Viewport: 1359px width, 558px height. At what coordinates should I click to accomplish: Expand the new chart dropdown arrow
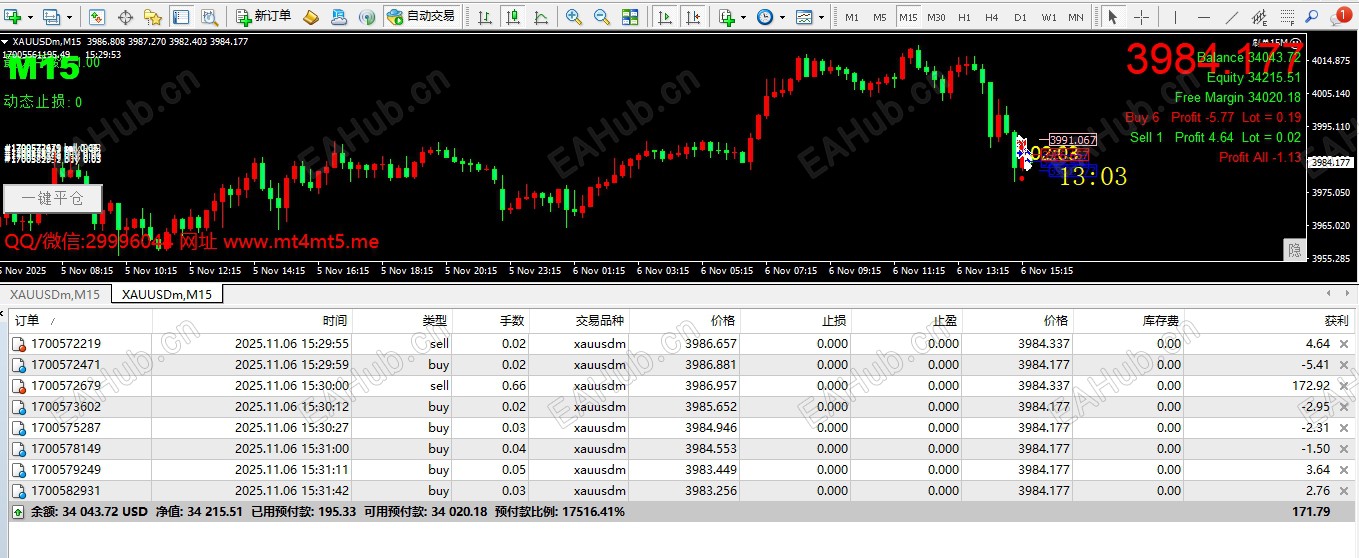click(30, 17)
